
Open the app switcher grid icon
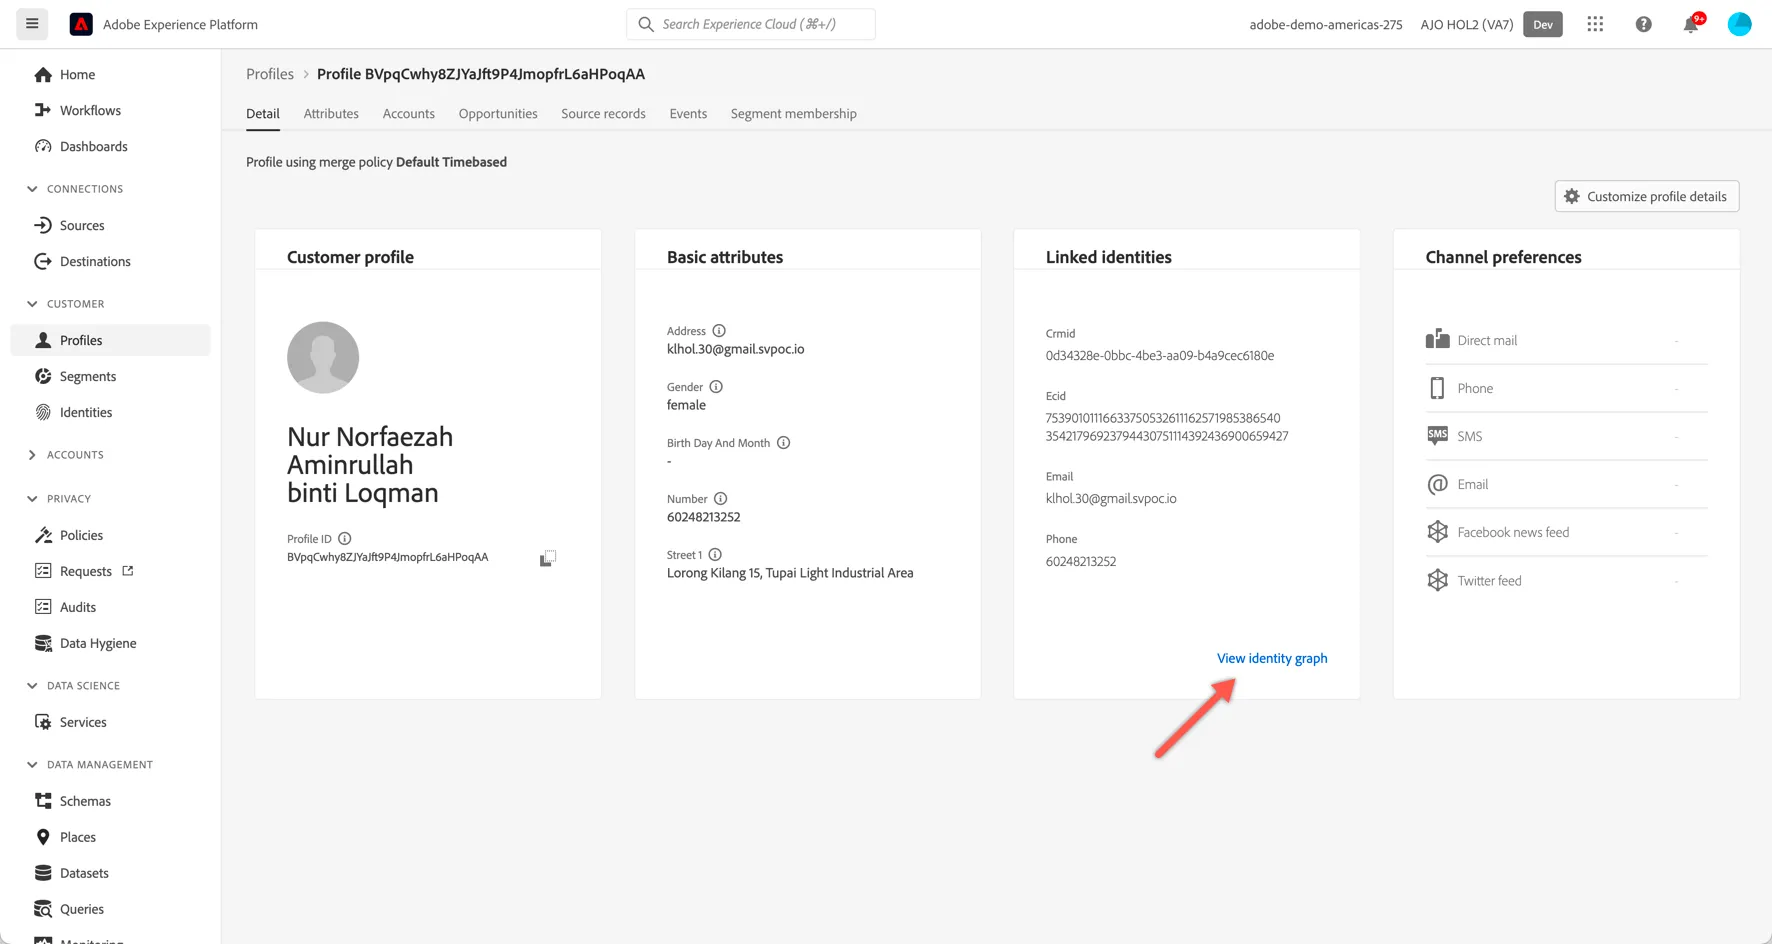pyautogui.click(x=1595, y=24)
